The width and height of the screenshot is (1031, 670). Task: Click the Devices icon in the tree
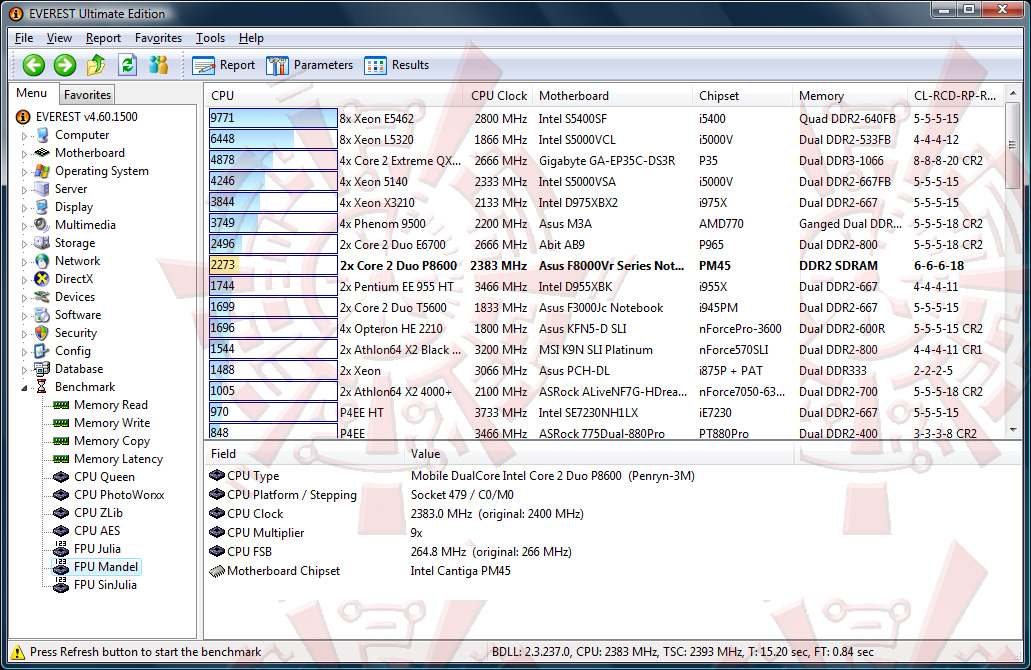43,297
